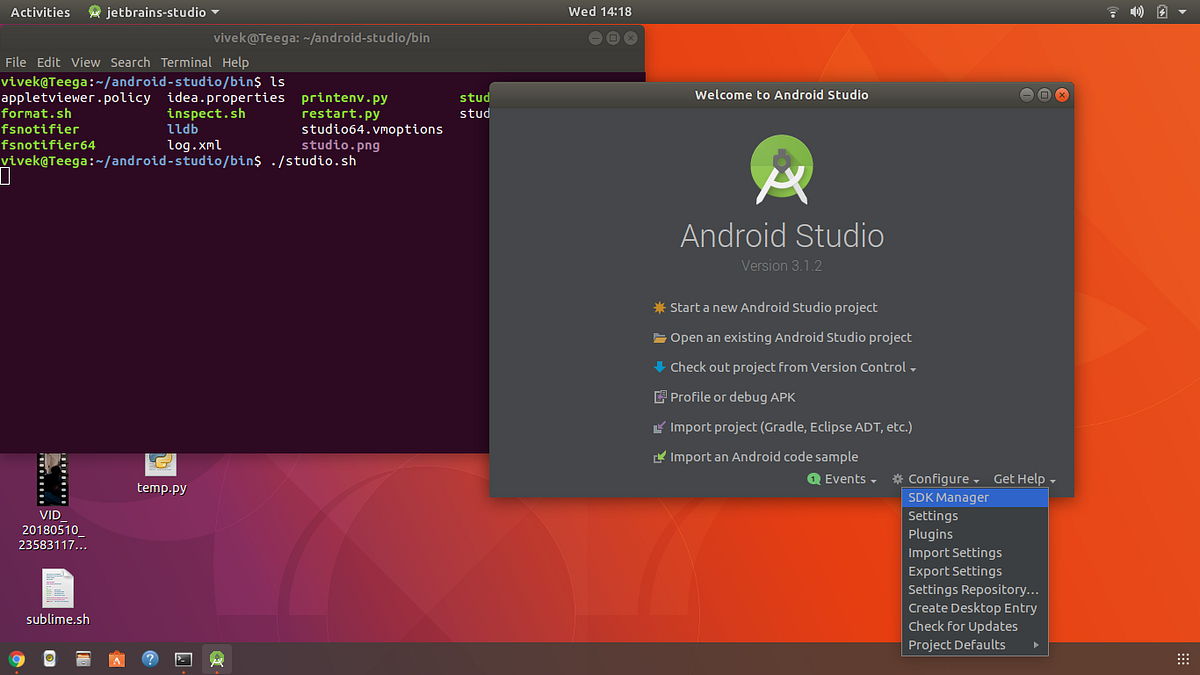Open the Show Applications grid

pyautogui.click(x=1184, y=659)
